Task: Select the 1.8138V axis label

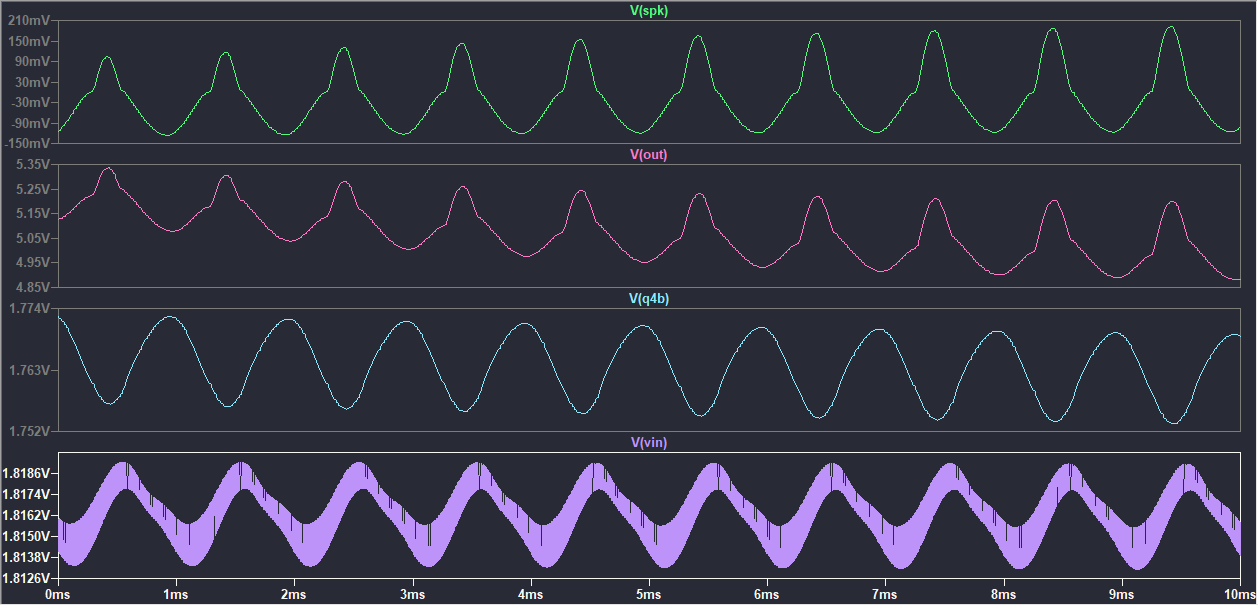Action: pos(28,557)
